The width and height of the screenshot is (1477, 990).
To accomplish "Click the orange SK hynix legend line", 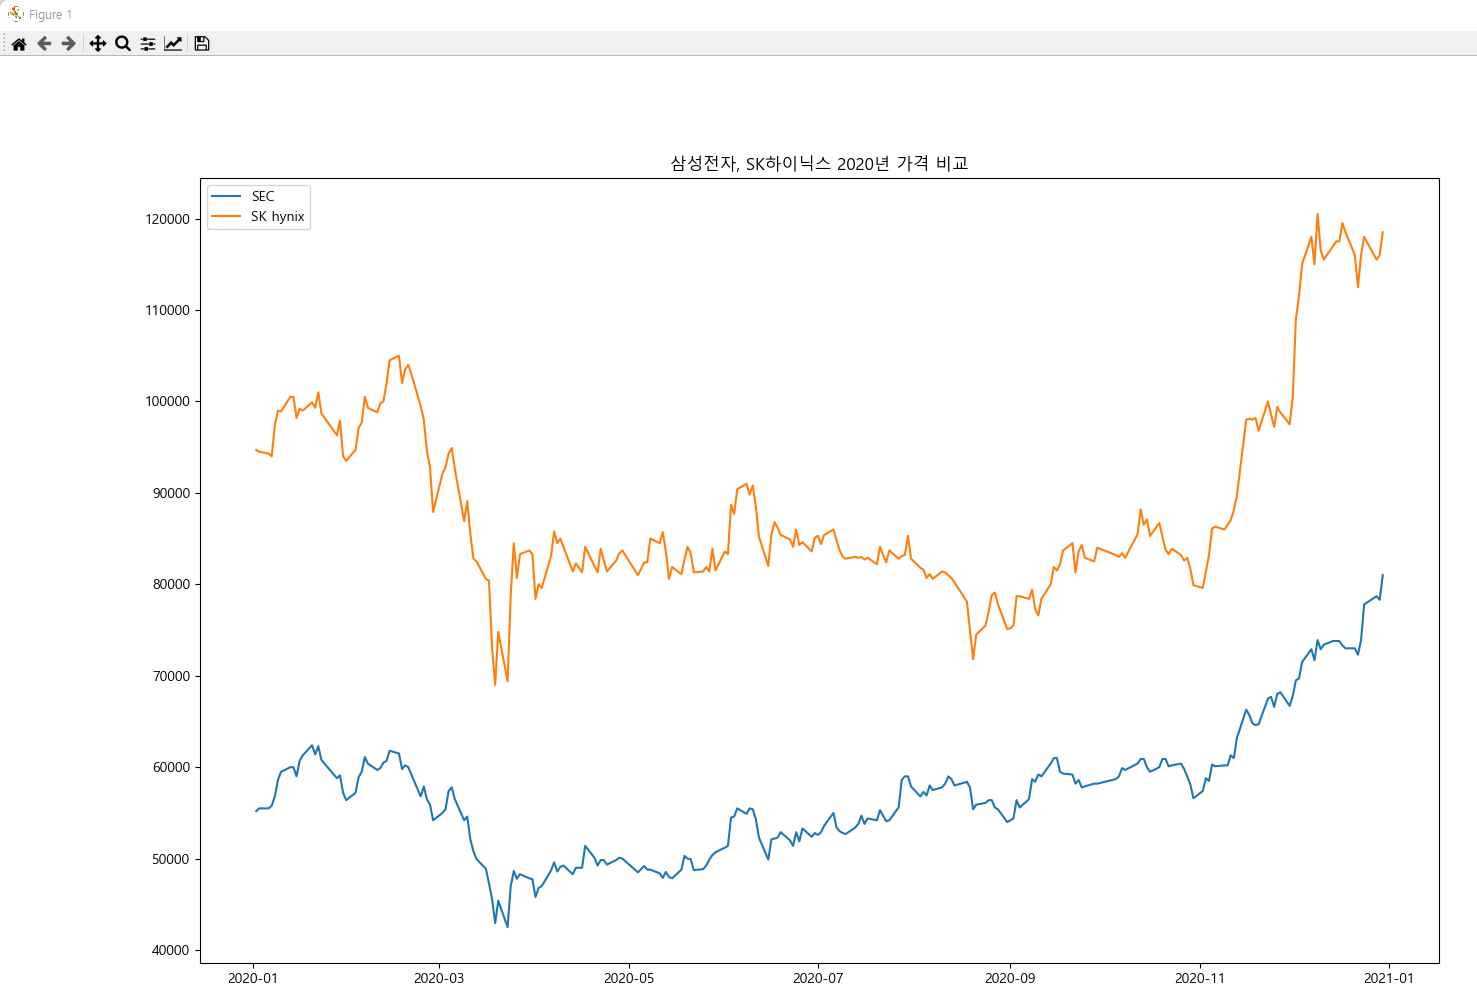I will pyautogui.click(x=227, y=216).
